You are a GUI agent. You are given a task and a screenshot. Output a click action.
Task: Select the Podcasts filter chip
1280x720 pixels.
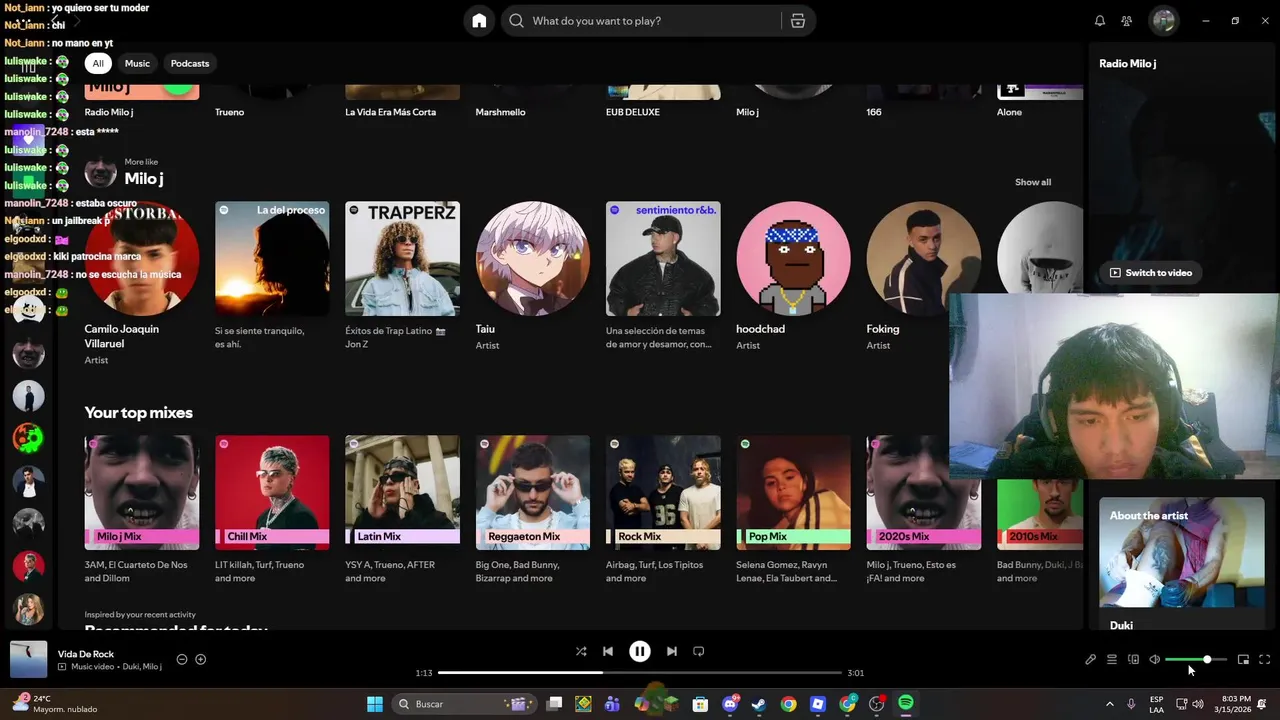(190, 63)
